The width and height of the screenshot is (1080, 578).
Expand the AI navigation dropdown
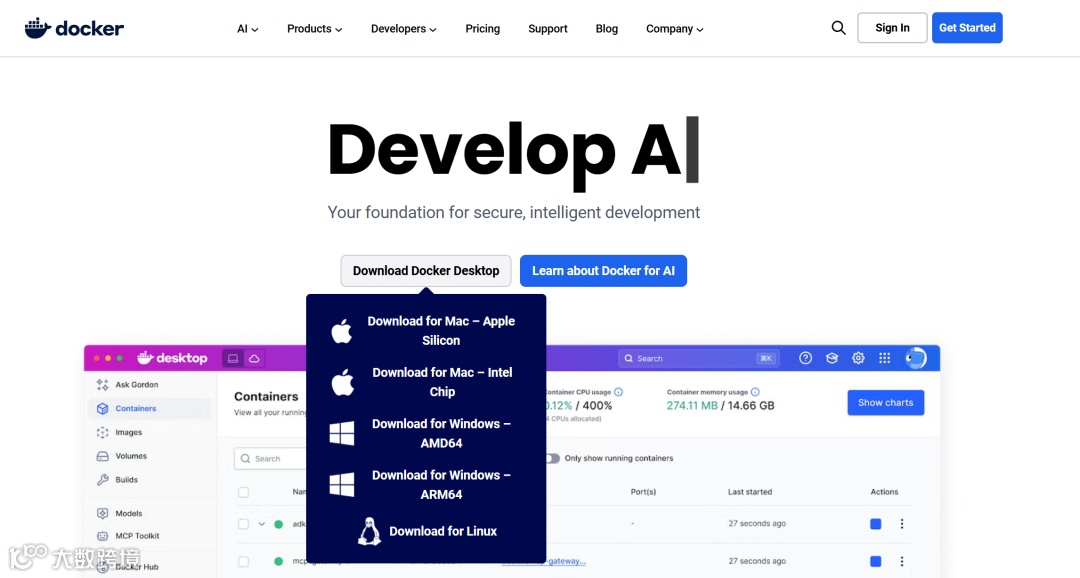(x=247, y=29)
